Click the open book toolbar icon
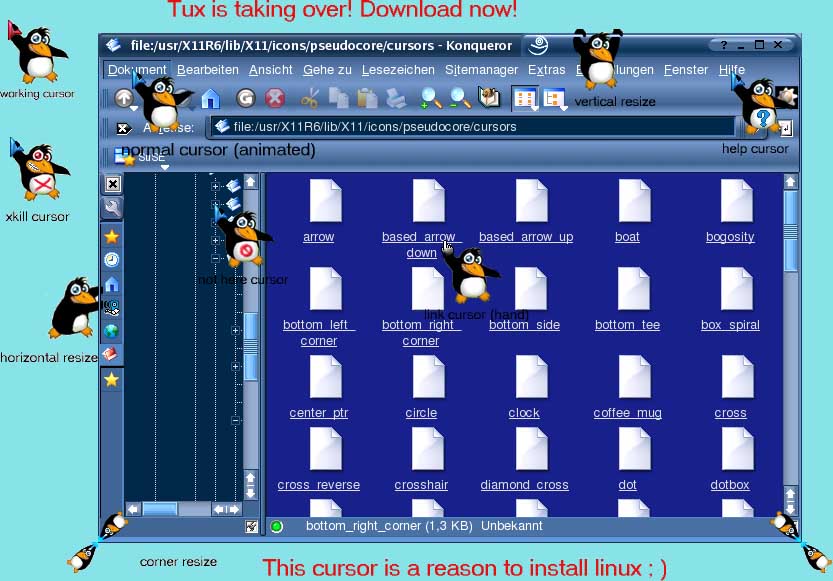 point(489,98)
